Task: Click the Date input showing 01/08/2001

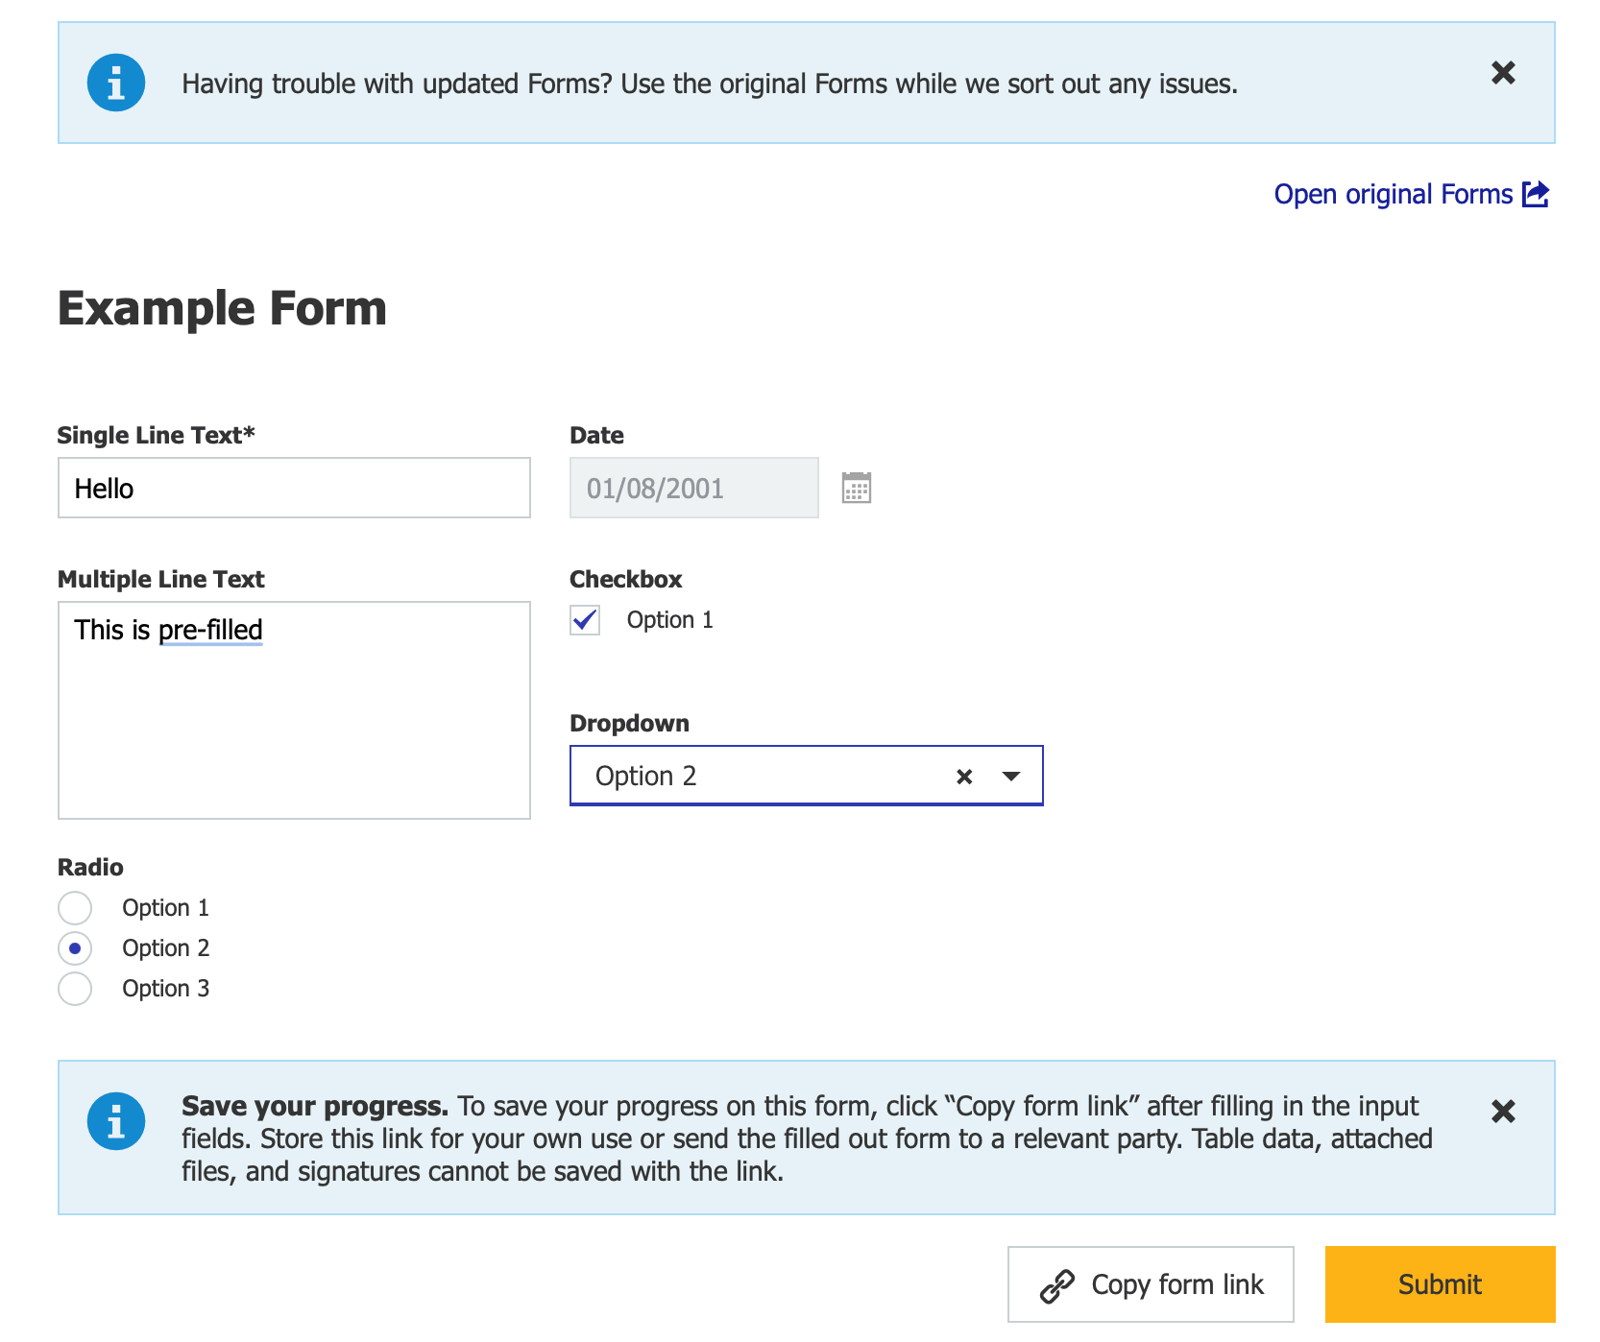Action: 693,488
